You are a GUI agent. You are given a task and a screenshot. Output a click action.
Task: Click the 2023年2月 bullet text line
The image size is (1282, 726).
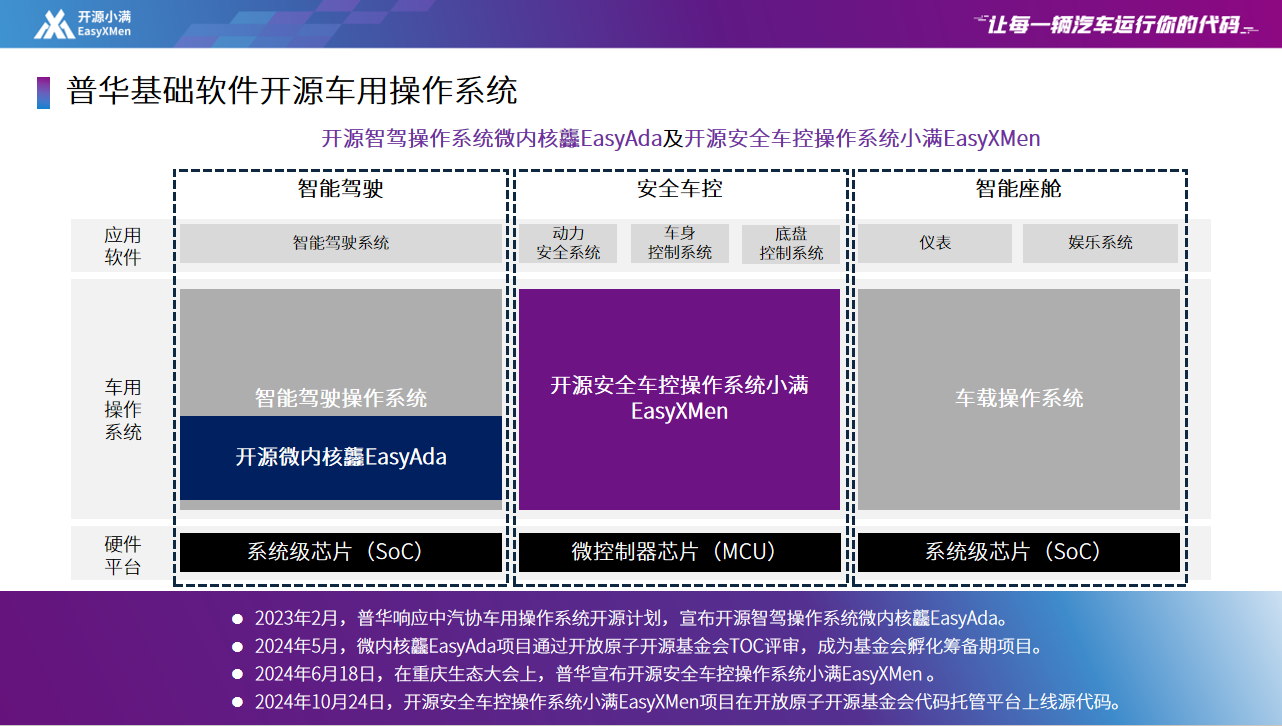(629, 617)
